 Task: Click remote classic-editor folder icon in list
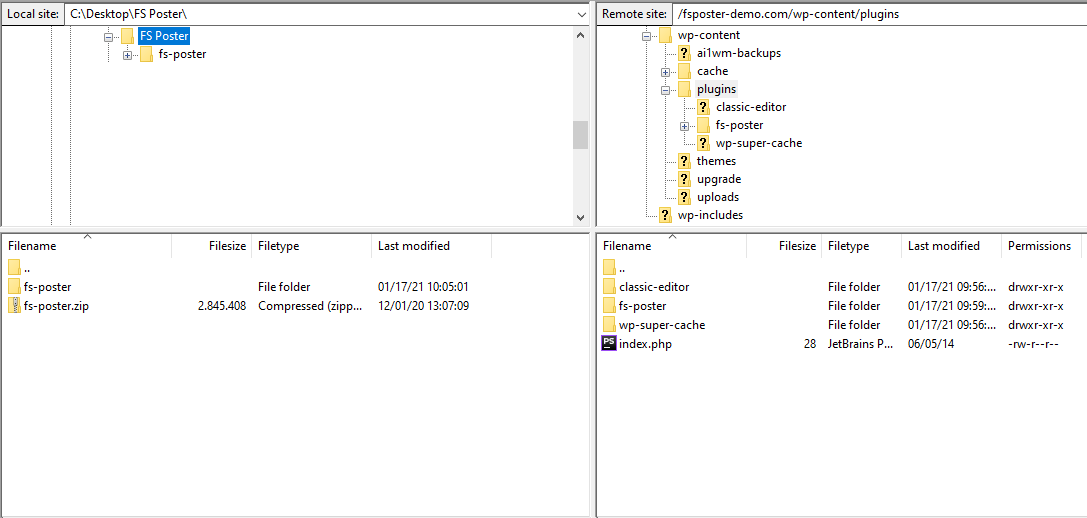pyautogui.click(x=609, y=286)
